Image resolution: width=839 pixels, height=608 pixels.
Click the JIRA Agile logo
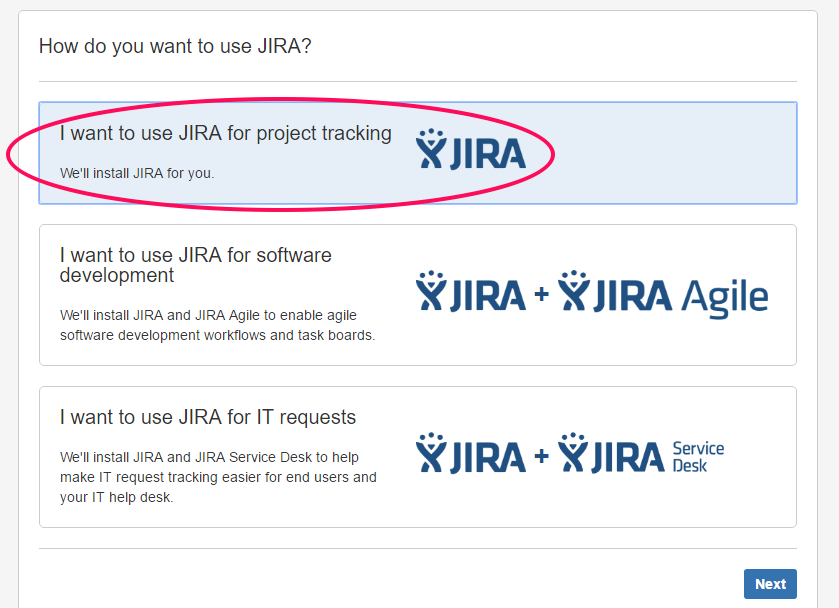(663, 295)
